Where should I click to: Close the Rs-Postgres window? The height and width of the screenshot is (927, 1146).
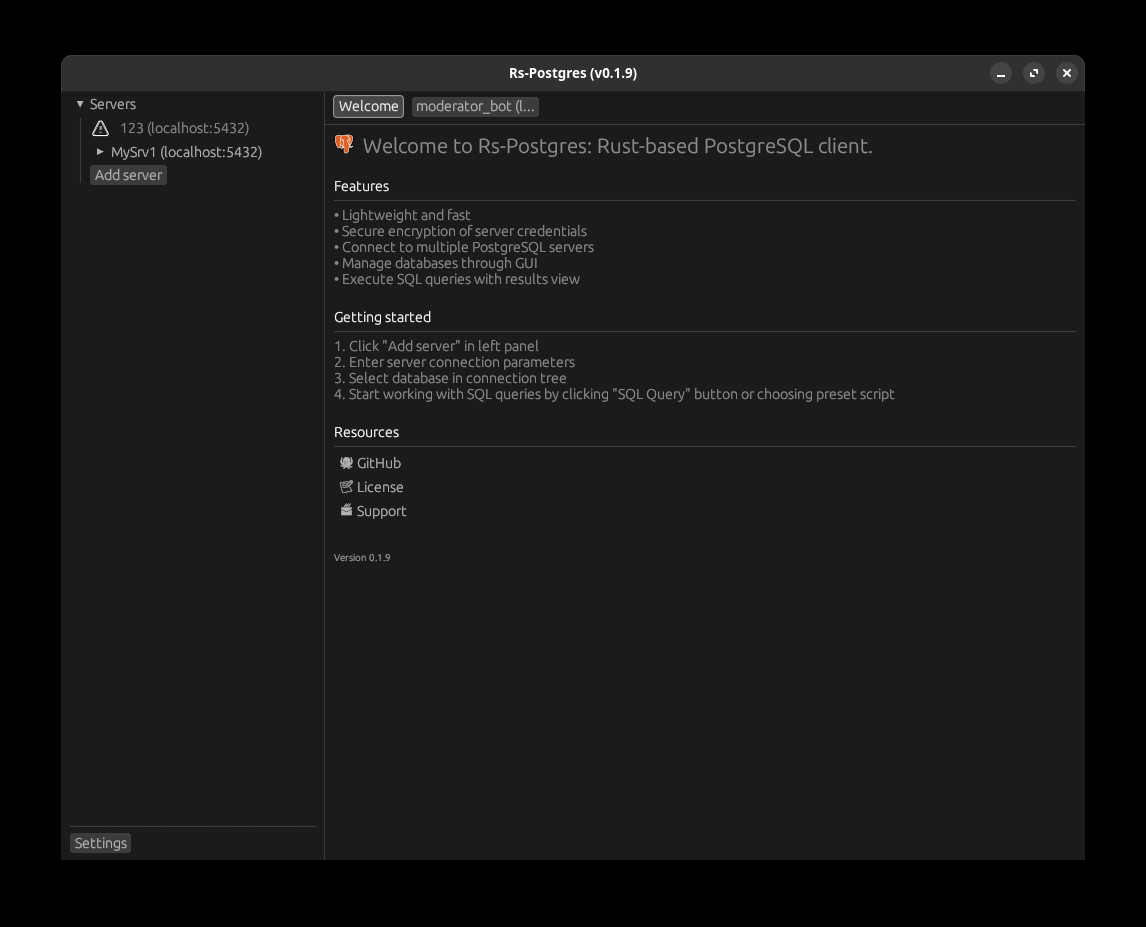(1067, 73)
